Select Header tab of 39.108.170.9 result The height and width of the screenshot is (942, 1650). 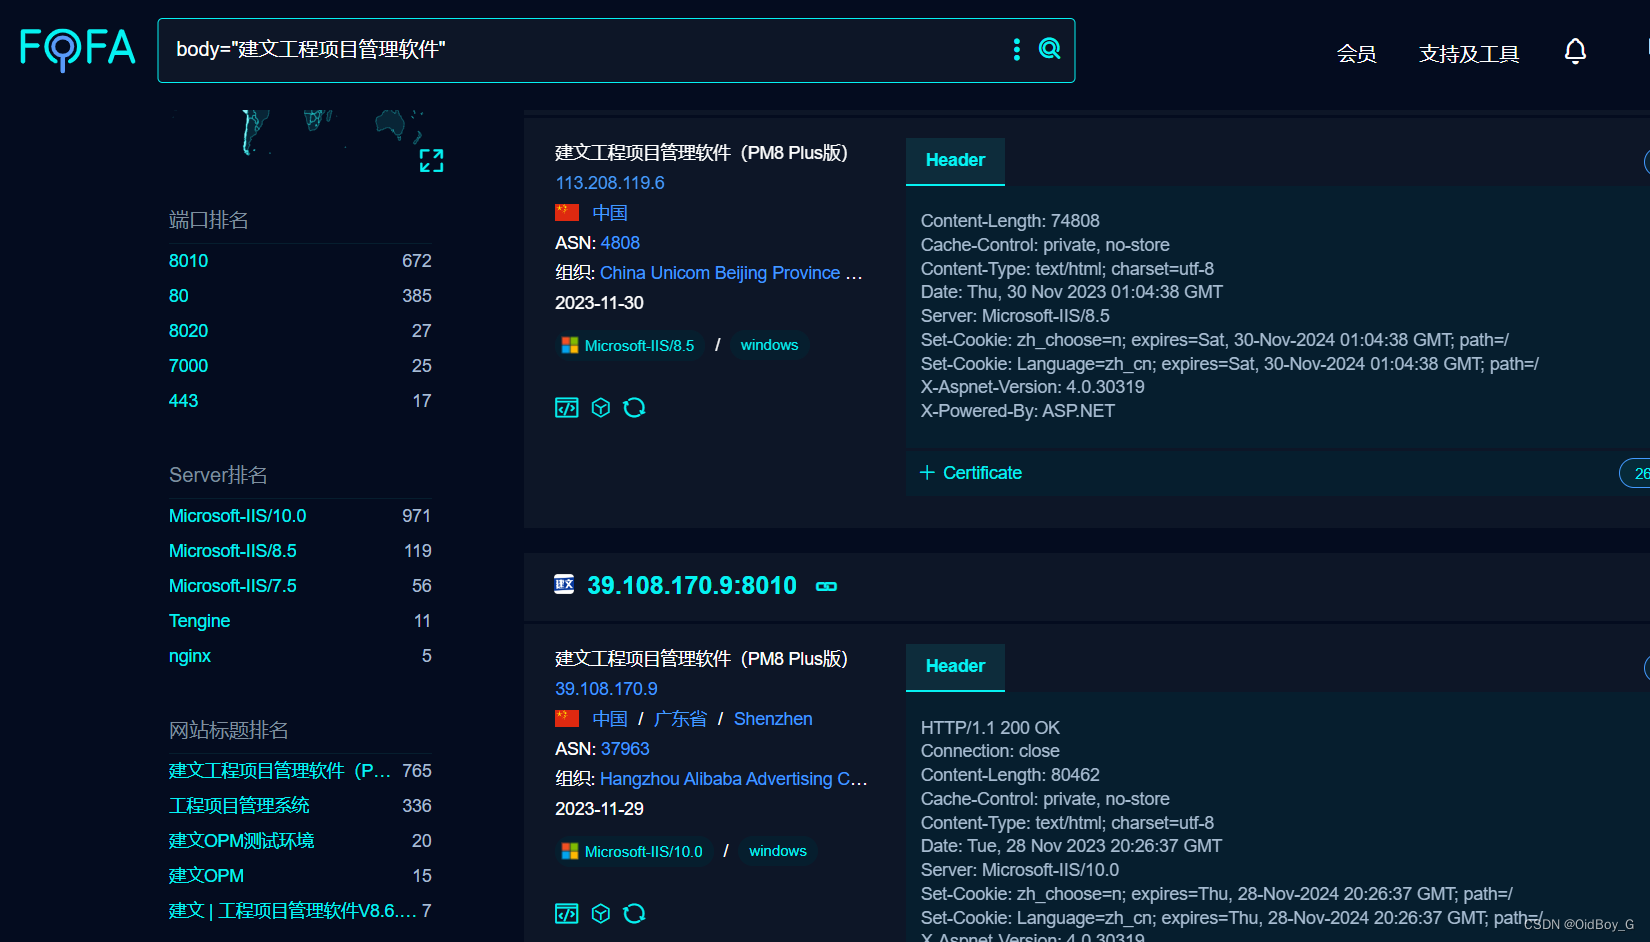[955, 666]
